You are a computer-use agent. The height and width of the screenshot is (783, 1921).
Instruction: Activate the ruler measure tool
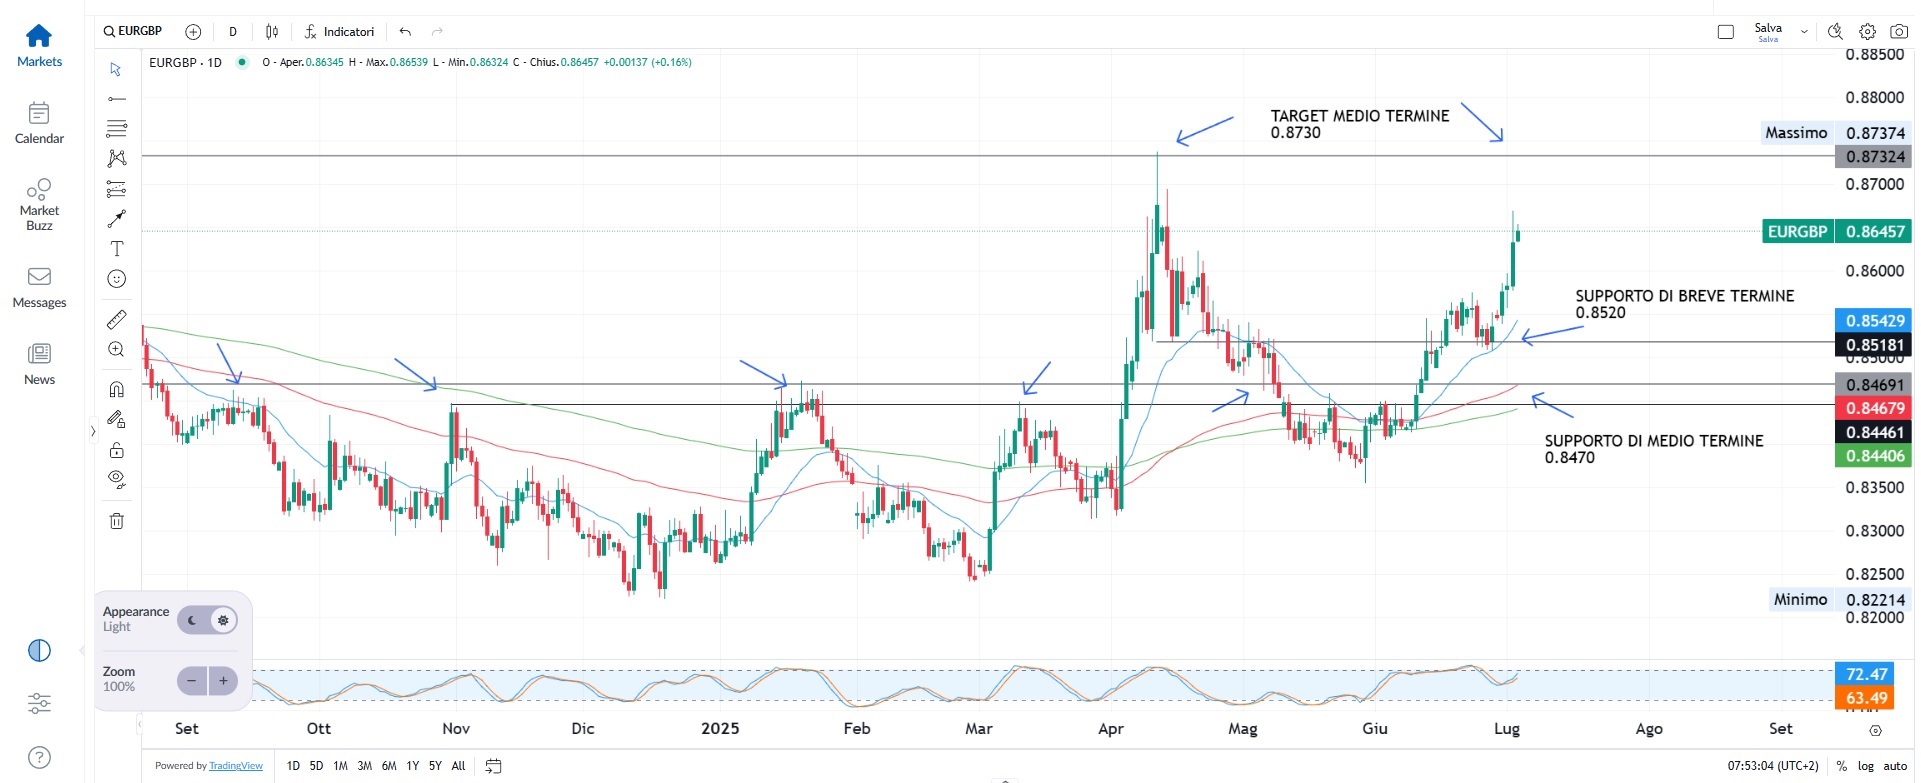(117, 319)
